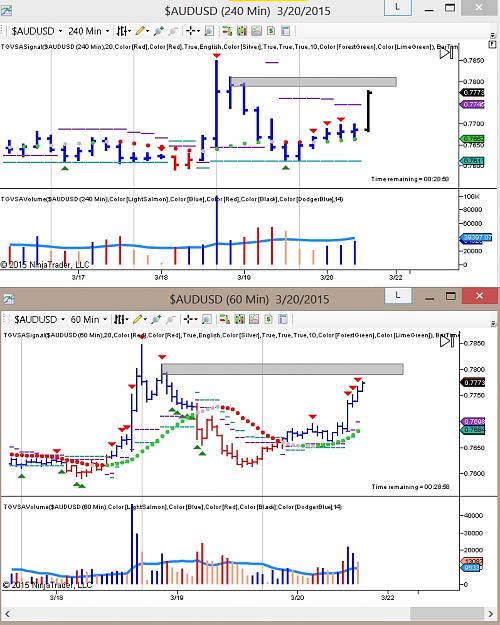Click the horizontal scrollbar right arrow
Viewport: 500px width, 625px height.
tap(491, 614)
